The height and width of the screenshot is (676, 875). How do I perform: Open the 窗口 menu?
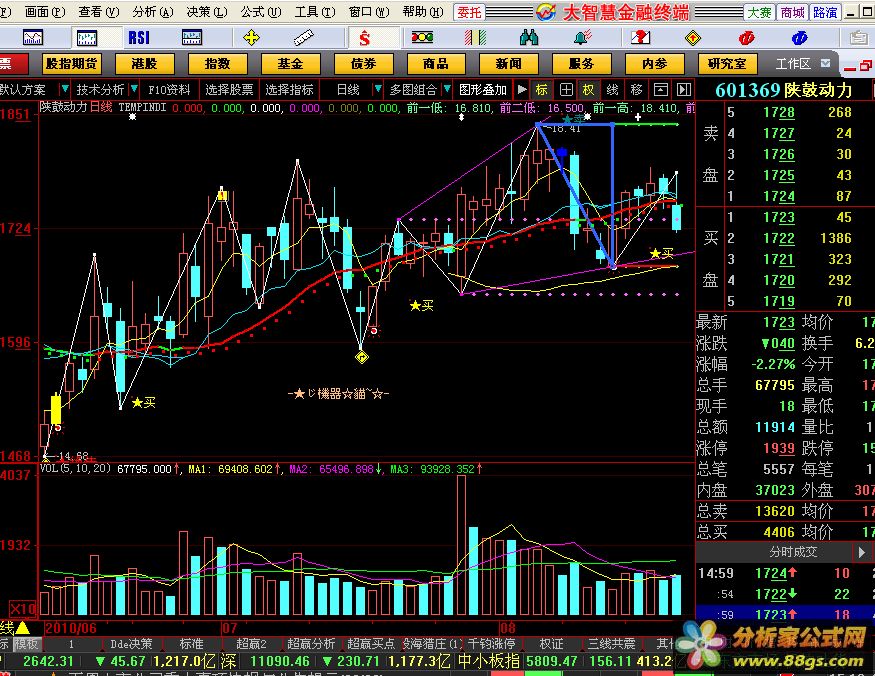coord(369,11)
